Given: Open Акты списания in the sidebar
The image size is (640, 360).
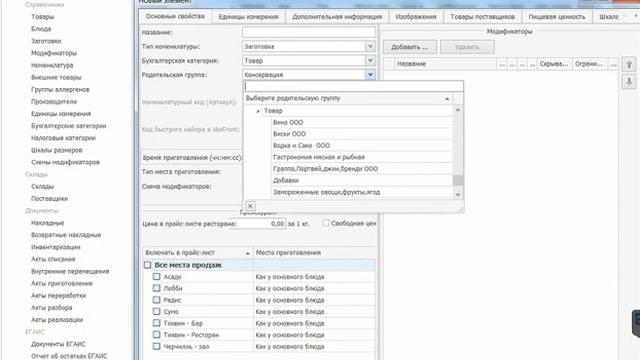Looking at the screenshot, I should coord(53,259).
